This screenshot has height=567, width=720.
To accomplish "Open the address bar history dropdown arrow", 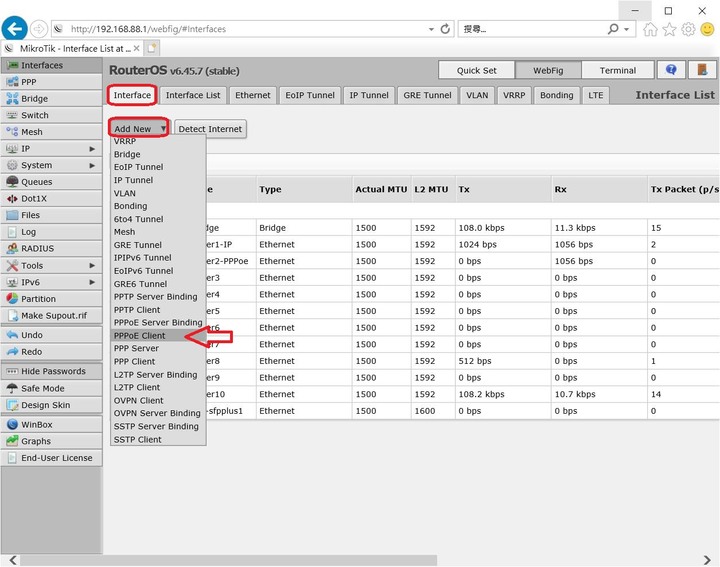I will tap(431, 29).
